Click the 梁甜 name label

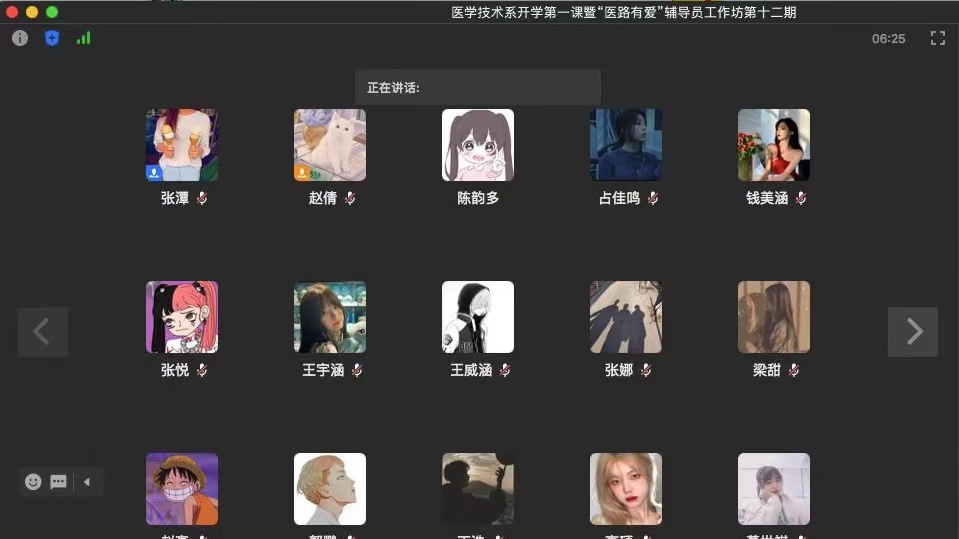[766, 370]
